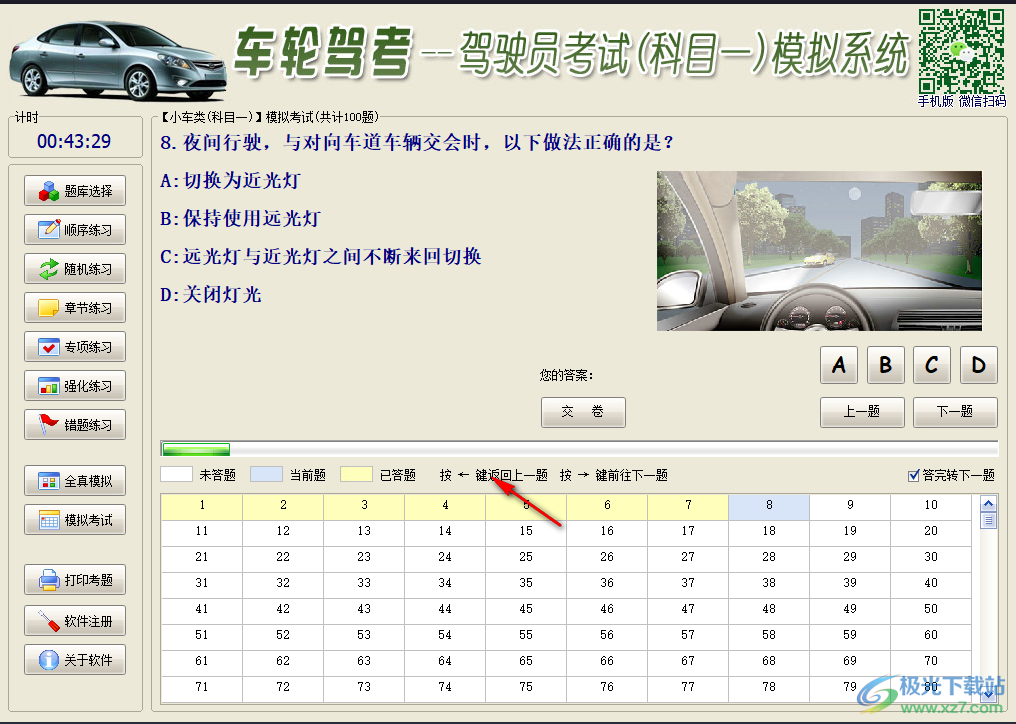Screen dimensions: 1016x724
Task: Select option text 关闭灯光
Action: (x=222, y=295)
